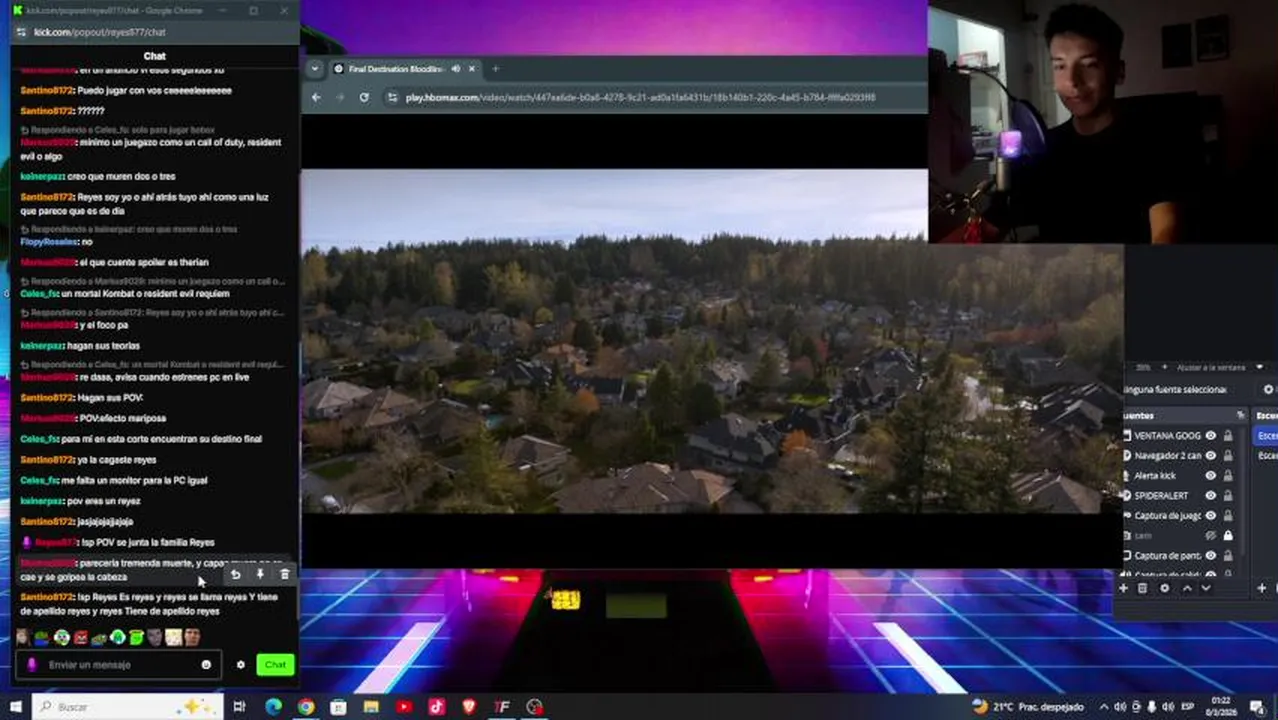Open OBS Studio from taskbar

click(535, 707)
